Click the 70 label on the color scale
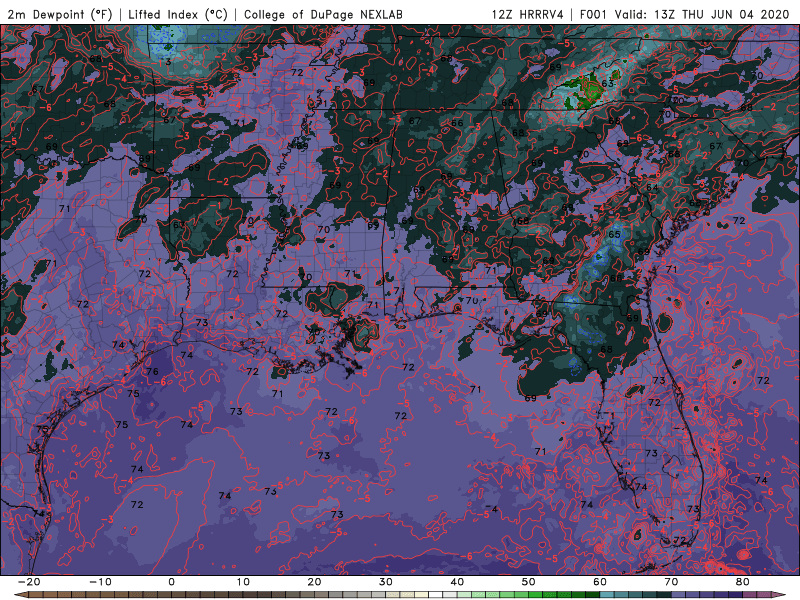 click(671, 582)
